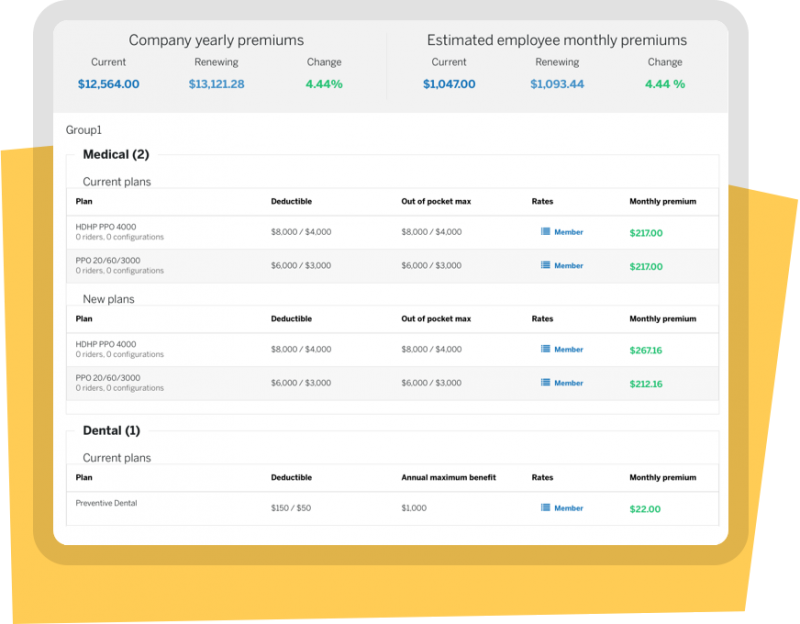
Task: Select Preventive Dental plan name
Action: click(106, 503)
